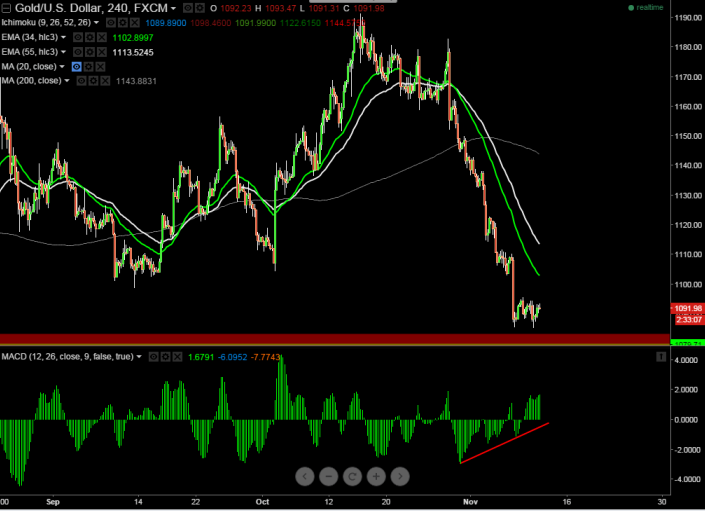The image size is (705, 511).
Task: Expand the MA (20, close) dropdown arrow
Action: [x=62, y=67]
